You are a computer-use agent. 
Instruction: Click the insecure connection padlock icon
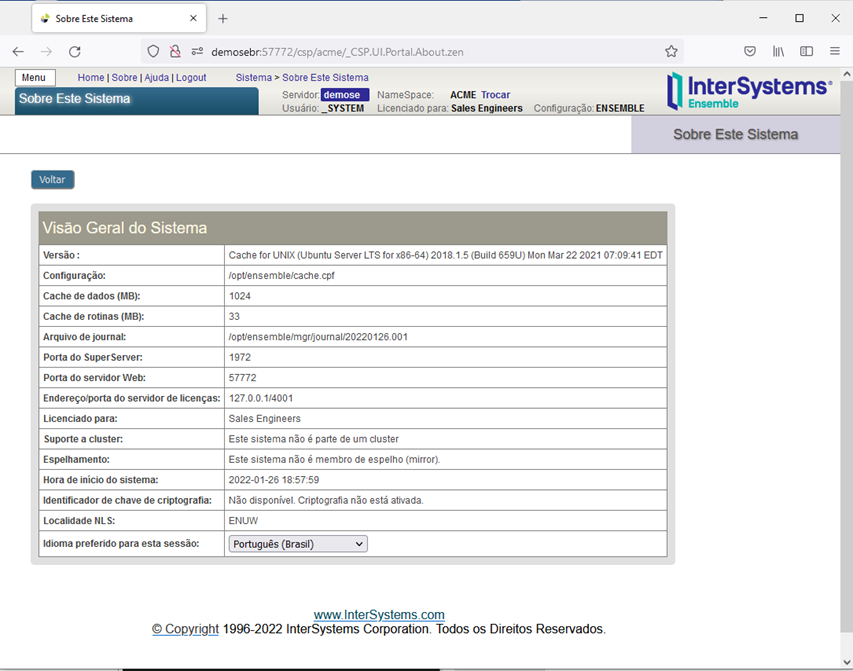tap(175, 52)
